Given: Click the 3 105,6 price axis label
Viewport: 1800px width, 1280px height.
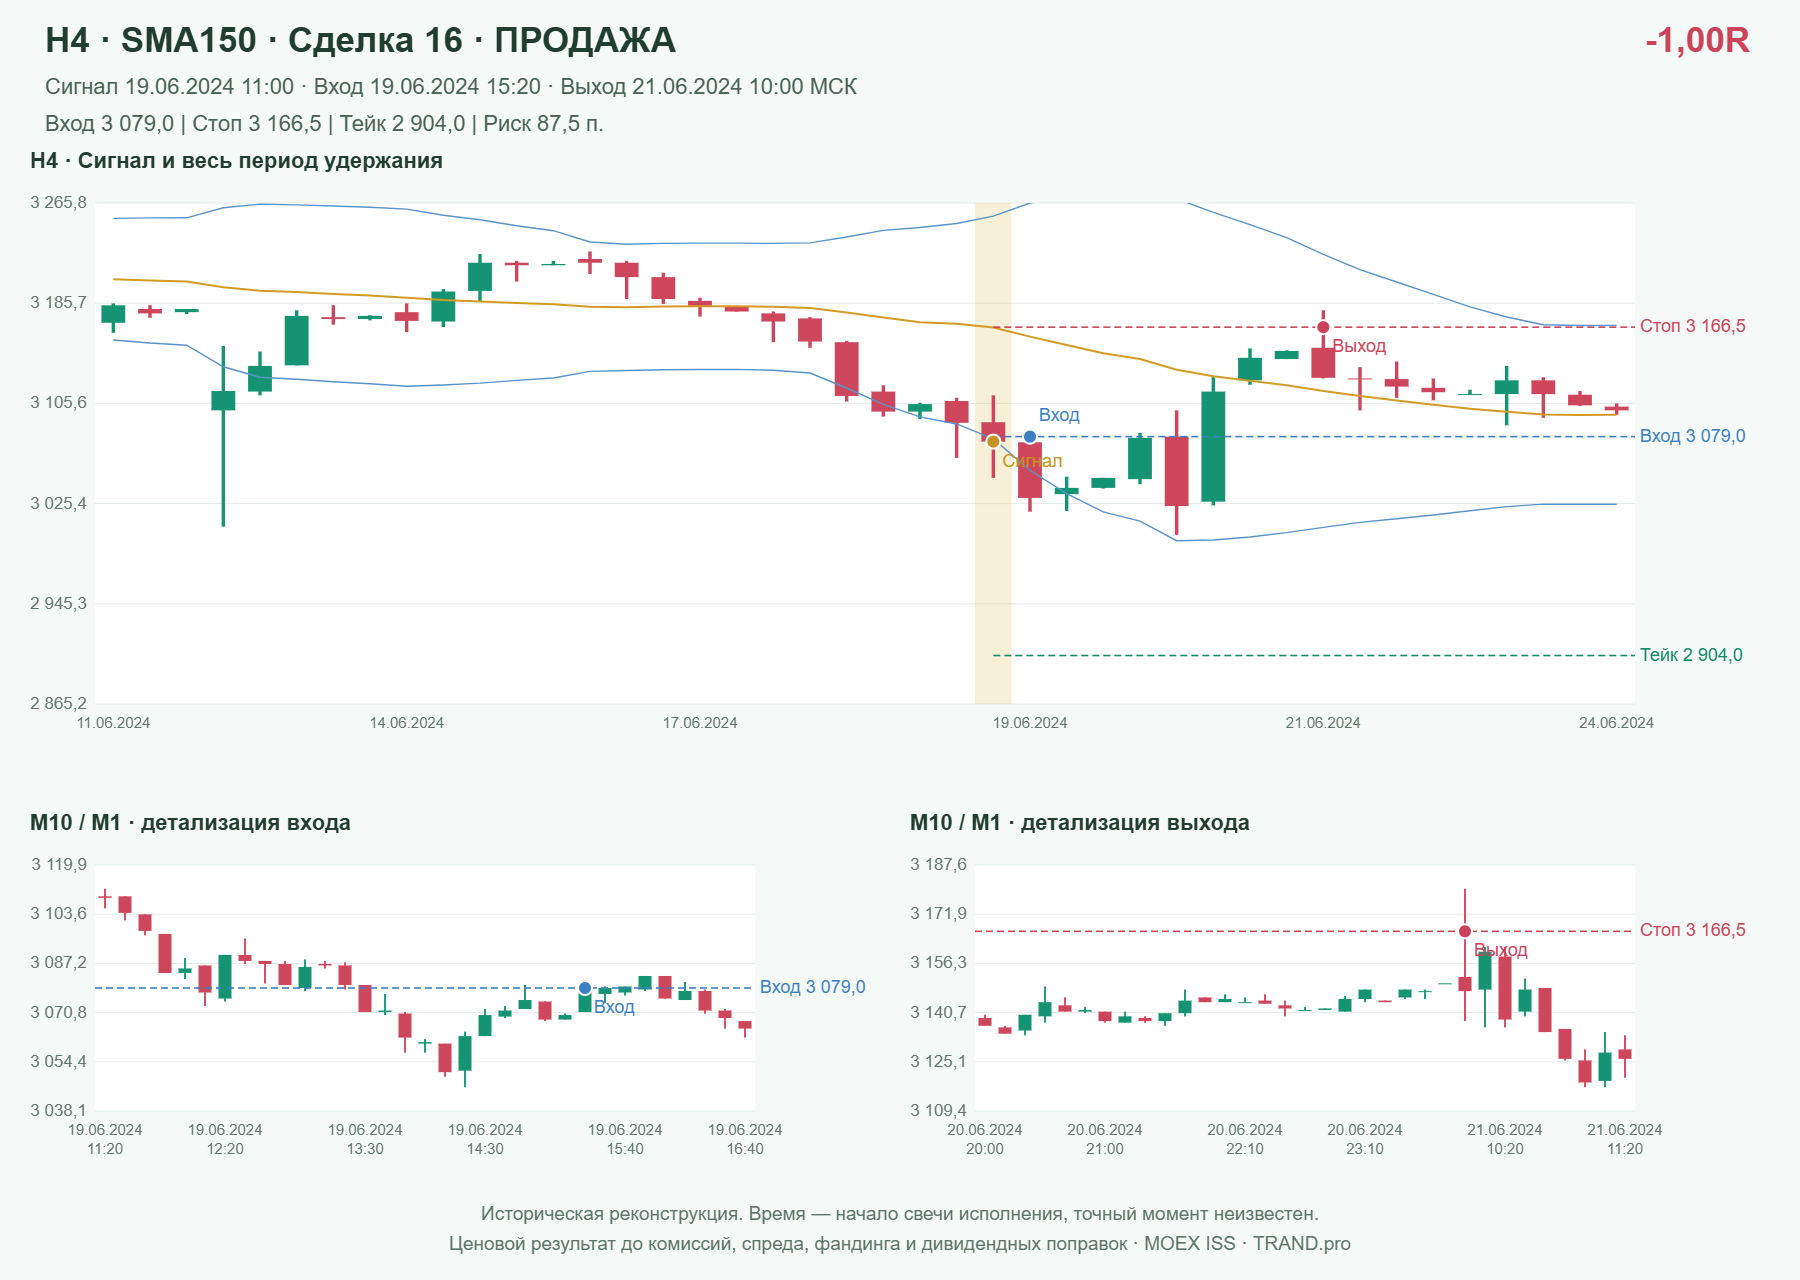Looking at the screenshot, I should [x=59, y=403].
